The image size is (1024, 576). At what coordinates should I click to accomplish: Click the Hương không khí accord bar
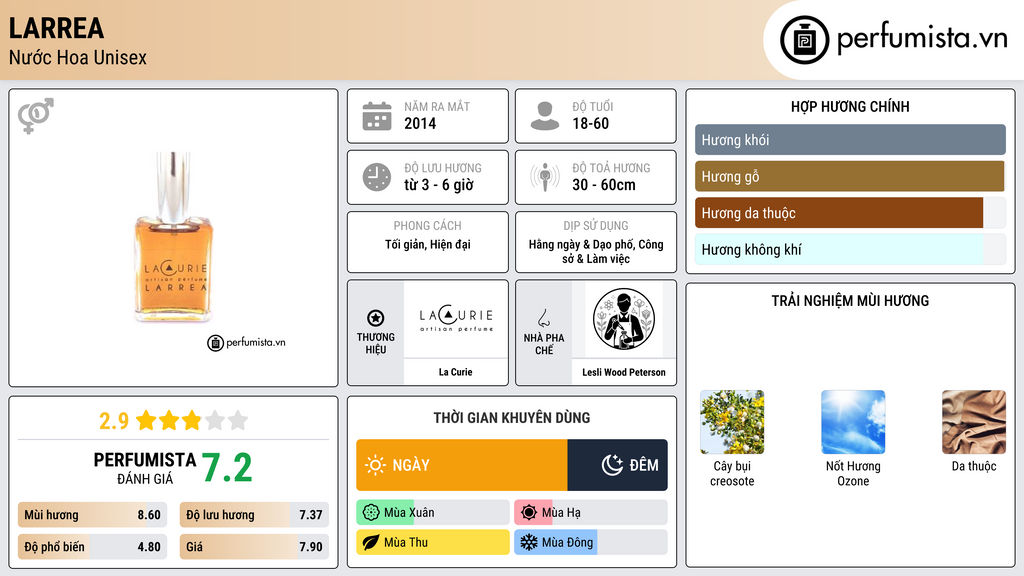(x=850, y=249)
